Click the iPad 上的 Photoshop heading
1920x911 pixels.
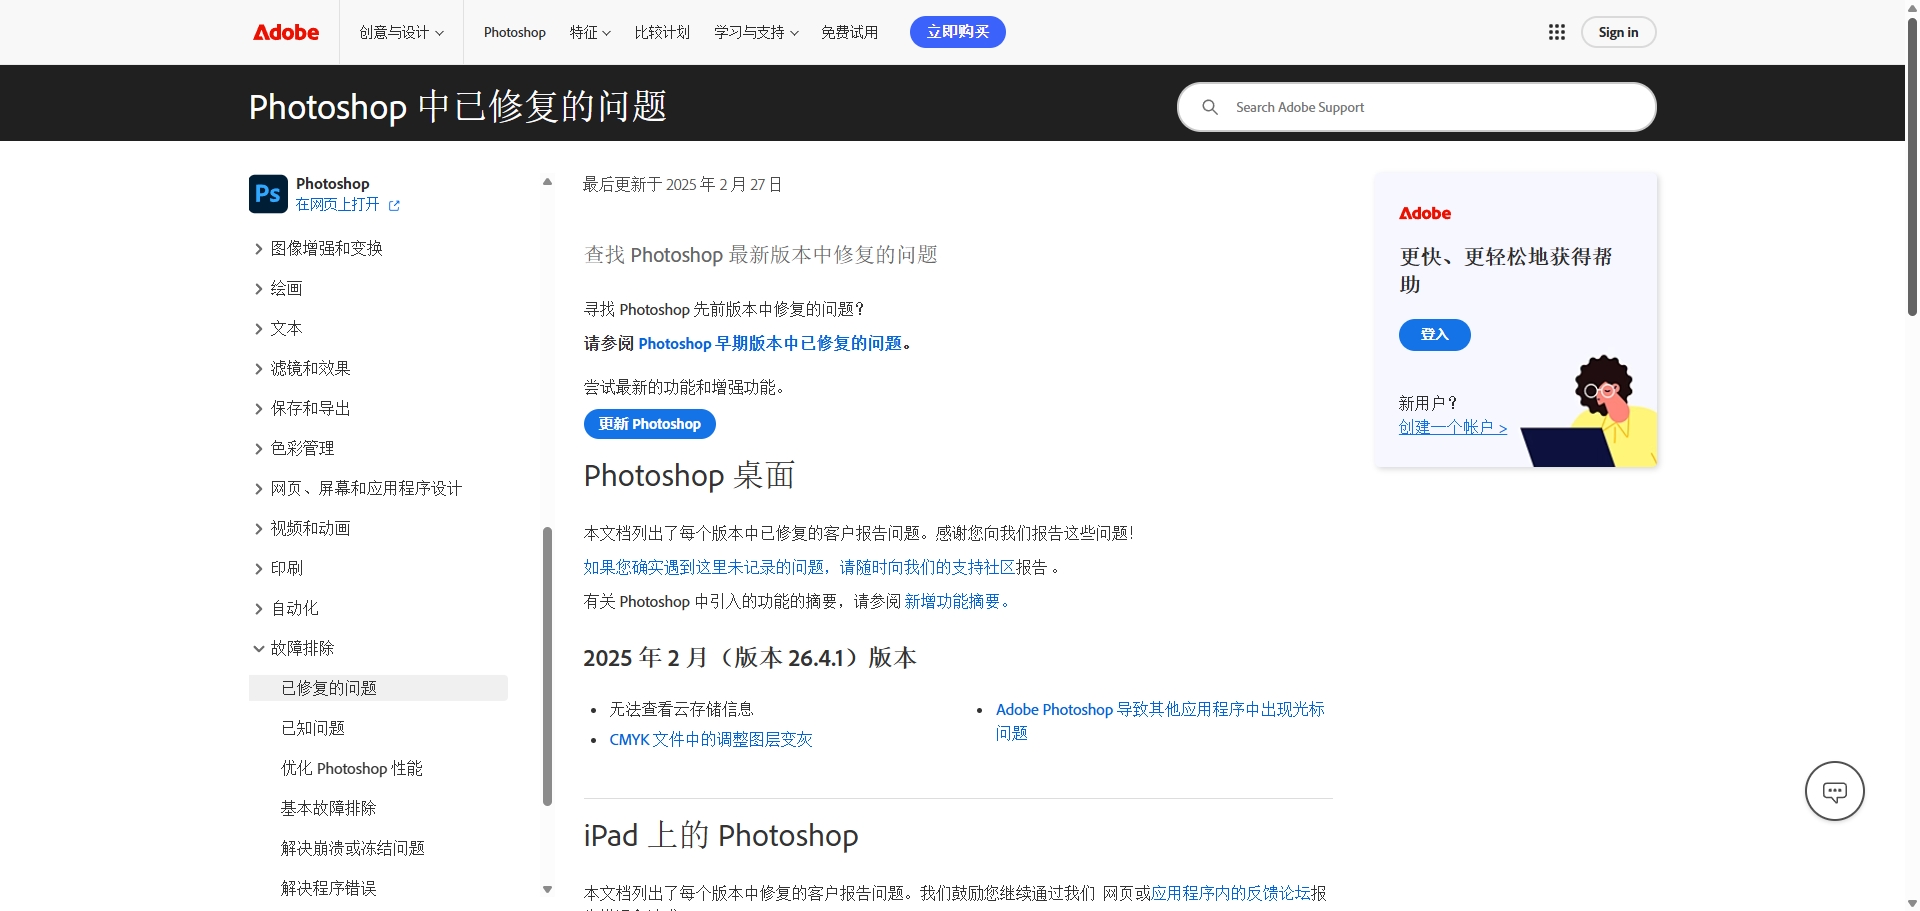point(721,835)
